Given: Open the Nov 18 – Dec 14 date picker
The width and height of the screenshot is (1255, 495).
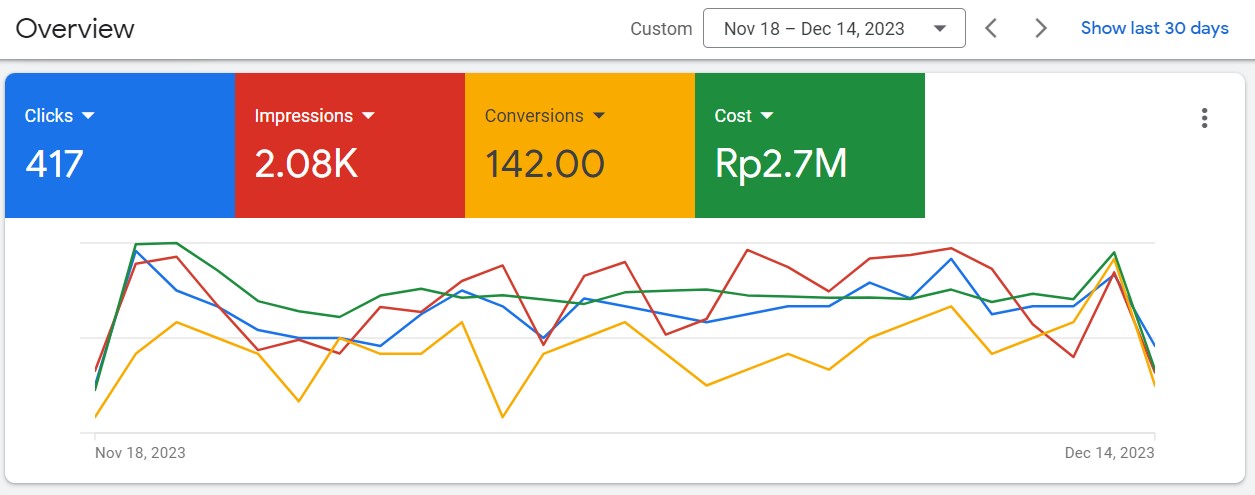Looking at the screenshot, I should pyautogui.click(x=814, y=28).
